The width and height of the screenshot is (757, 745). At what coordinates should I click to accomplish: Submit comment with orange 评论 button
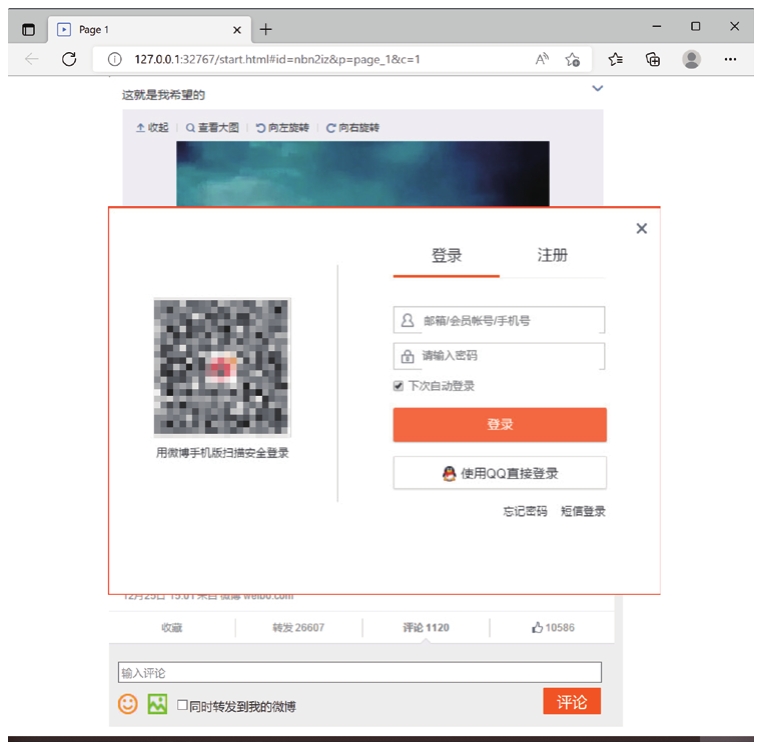572,701
